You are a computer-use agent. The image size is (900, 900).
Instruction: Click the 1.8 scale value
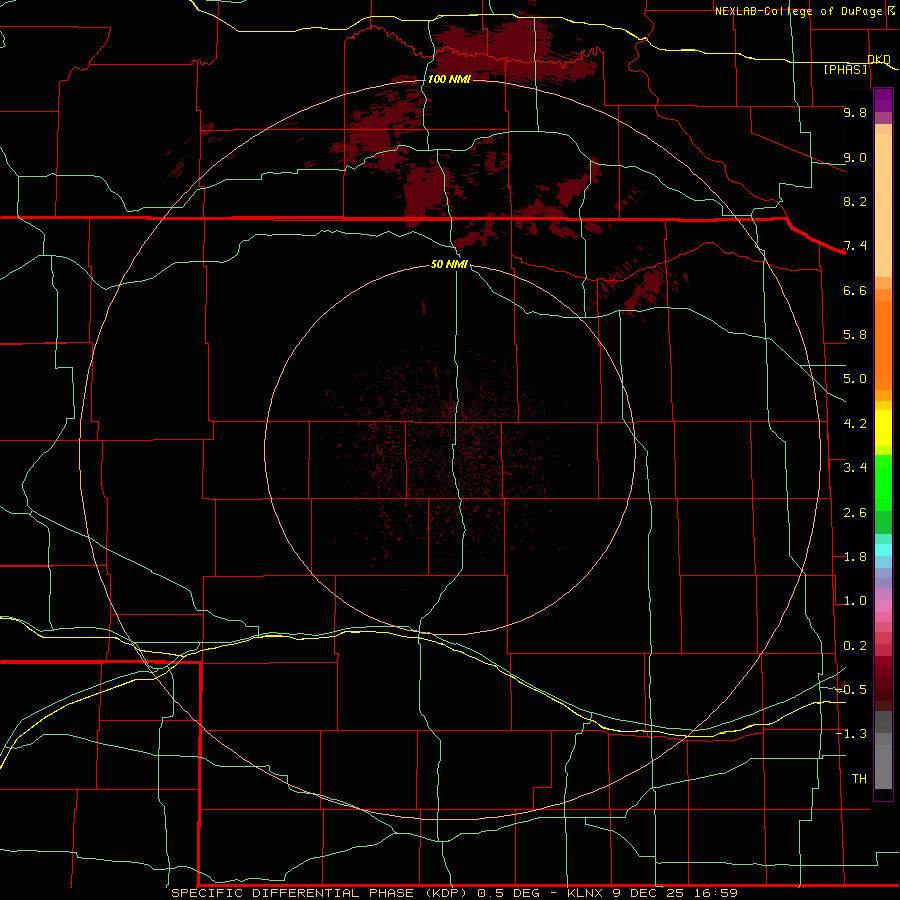855,557
